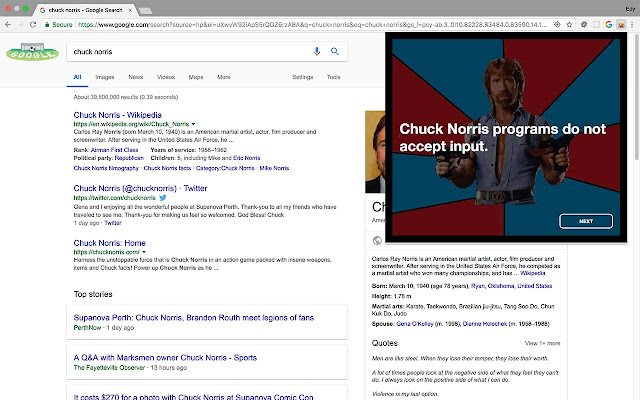Open Chuck Norris: Home result

(109, 243)
